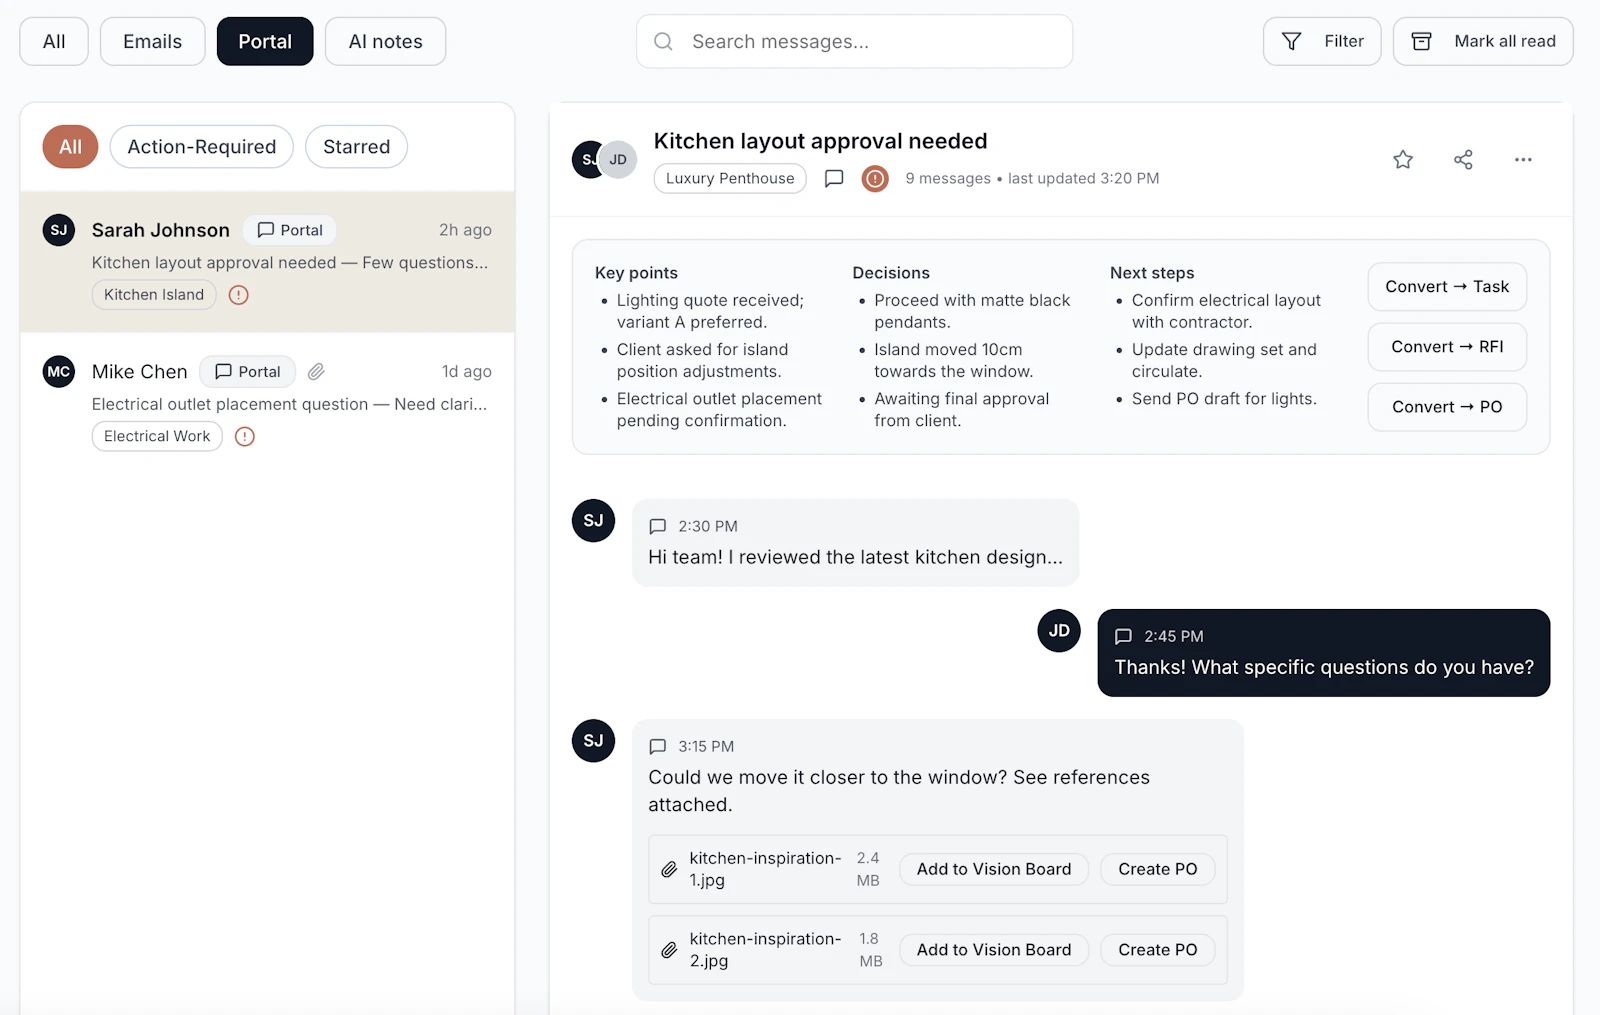Click the SJ avatar in Sarah Johnson's list row
1600x1015 pixels.
(59, 230)
